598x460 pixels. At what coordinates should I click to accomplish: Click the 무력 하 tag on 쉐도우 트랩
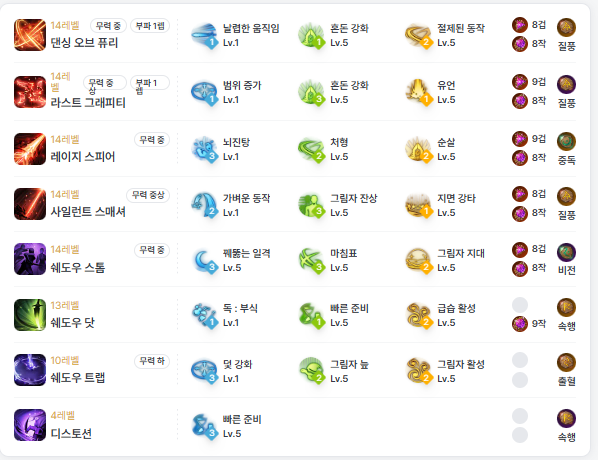click(x=152, y=361)
